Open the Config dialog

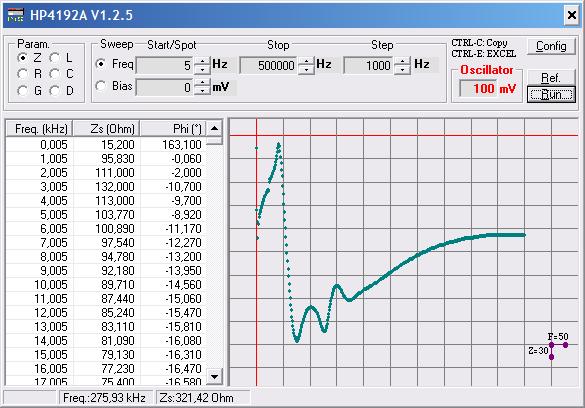551,46
